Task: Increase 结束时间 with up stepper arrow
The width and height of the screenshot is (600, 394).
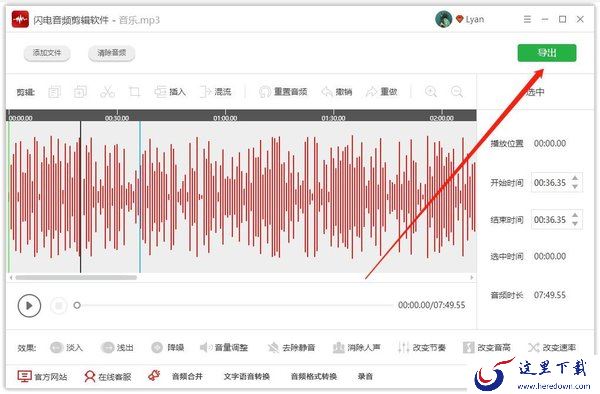Action: (575, 215)
